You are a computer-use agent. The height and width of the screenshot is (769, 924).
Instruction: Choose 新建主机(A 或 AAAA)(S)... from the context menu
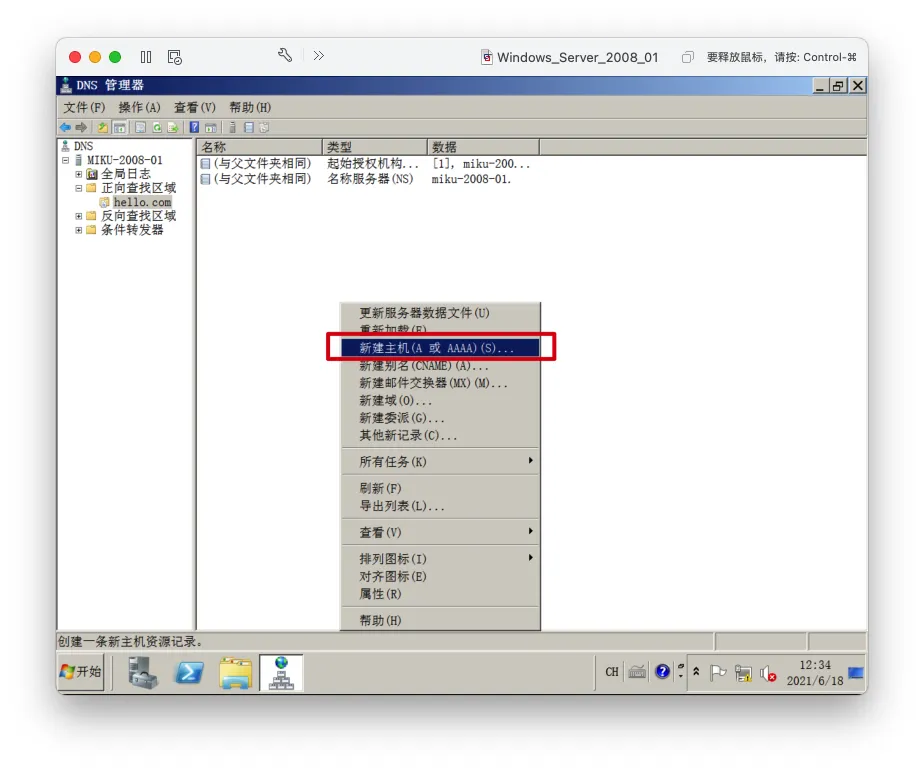(440, 348)
